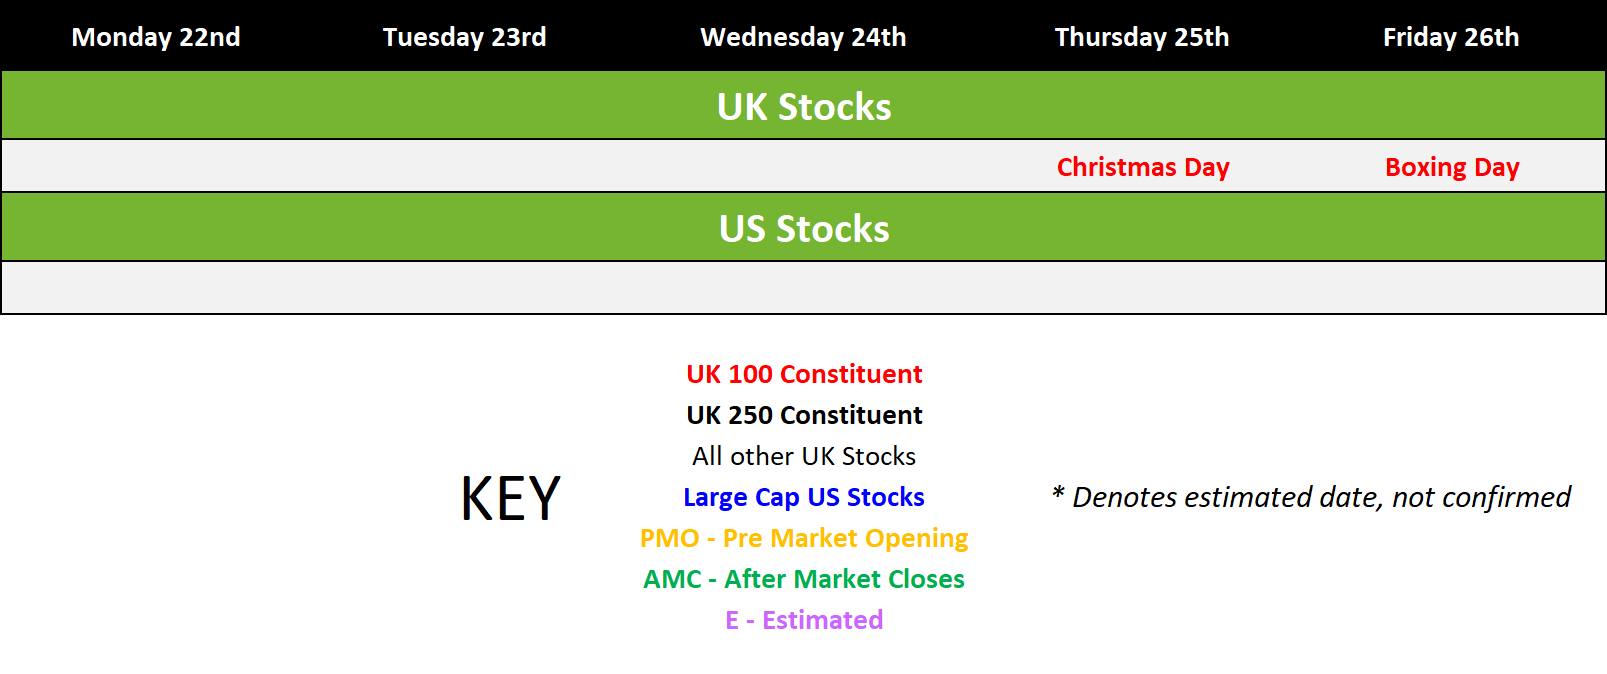Click the estimated date footnote text
Viewport: 1607px width, 674px height.
click(x=1311, y=497)
